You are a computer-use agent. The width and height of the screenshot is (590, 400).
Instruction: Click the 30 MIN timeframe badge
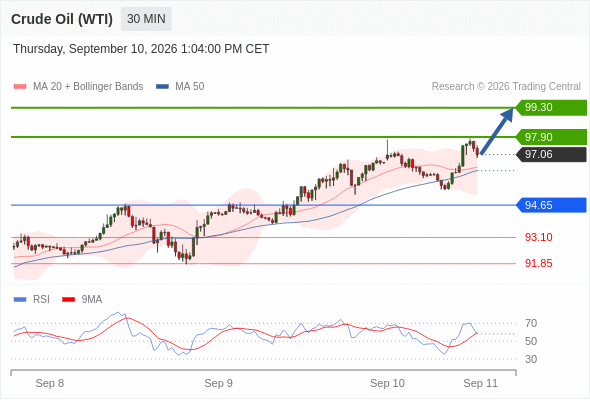[x=146, y=19]
